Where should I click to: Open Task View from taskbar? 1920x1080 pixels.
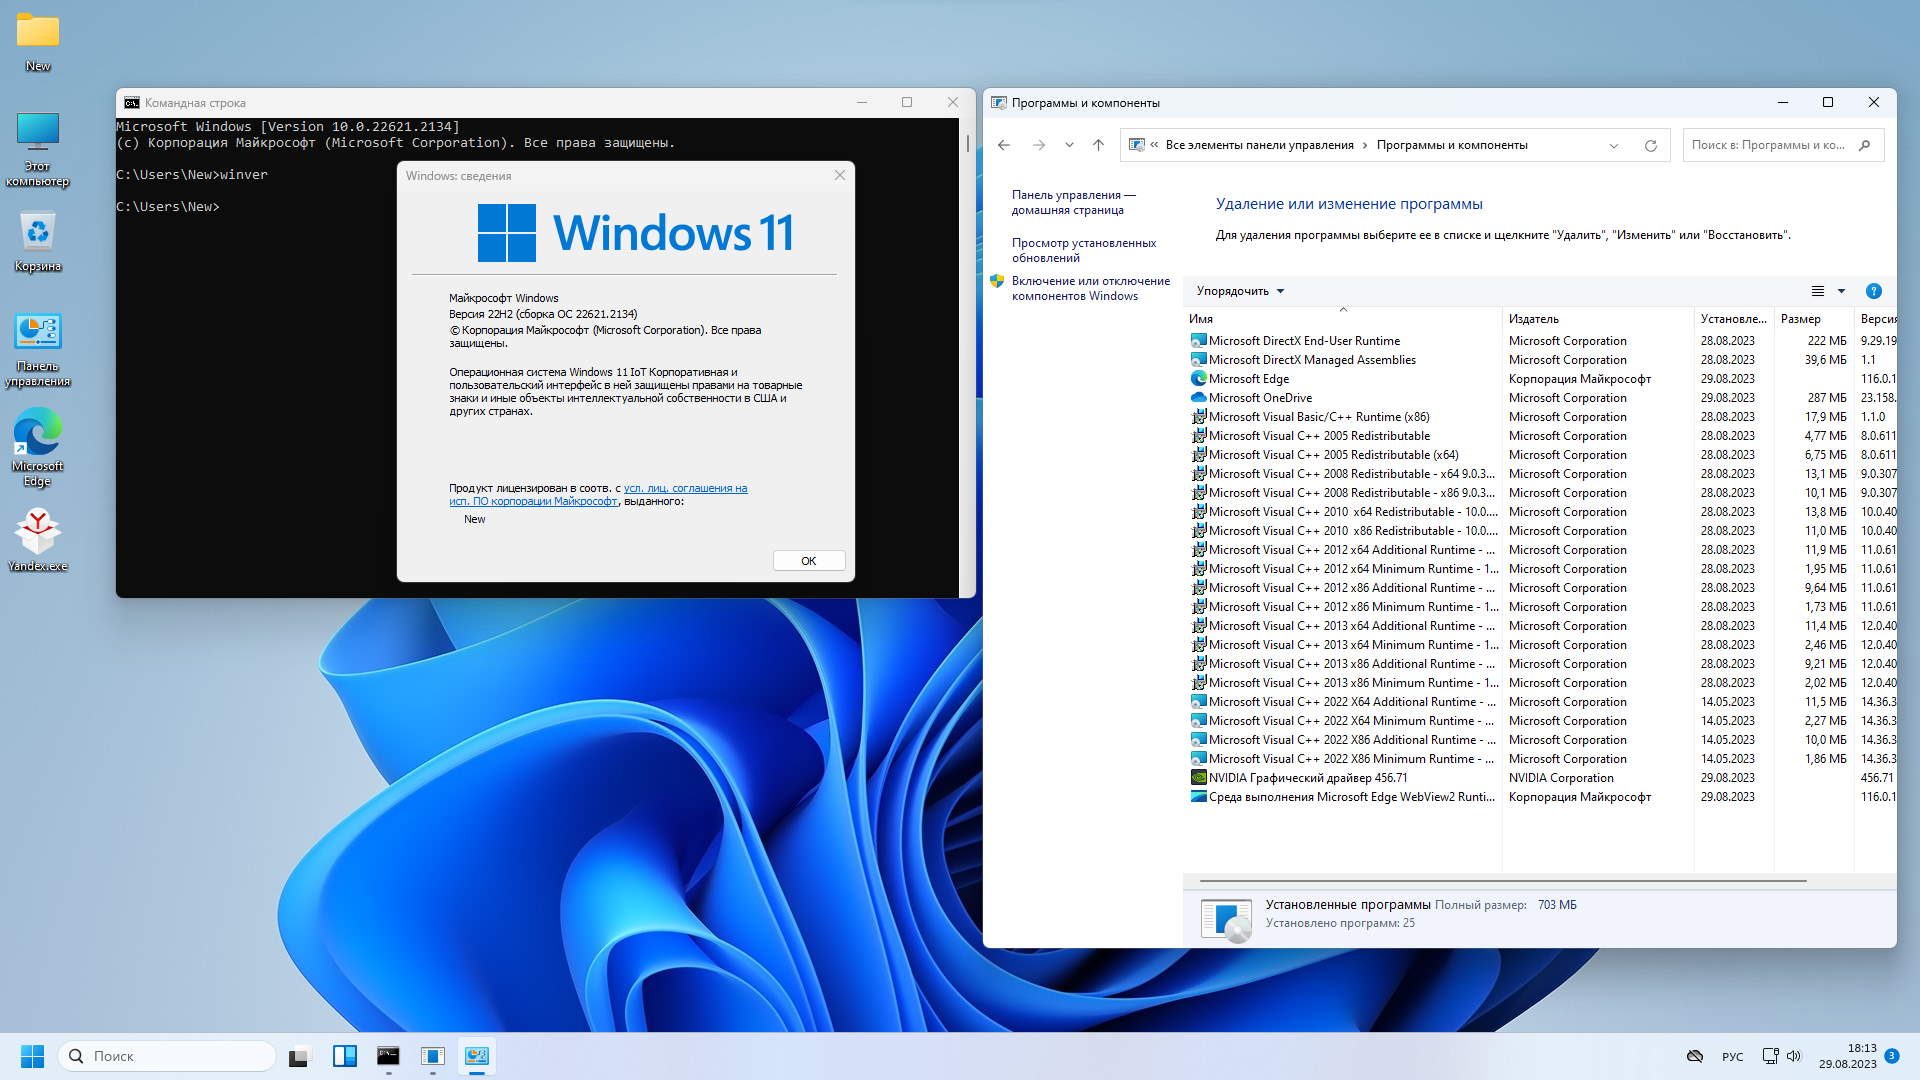click(300, 1056)
